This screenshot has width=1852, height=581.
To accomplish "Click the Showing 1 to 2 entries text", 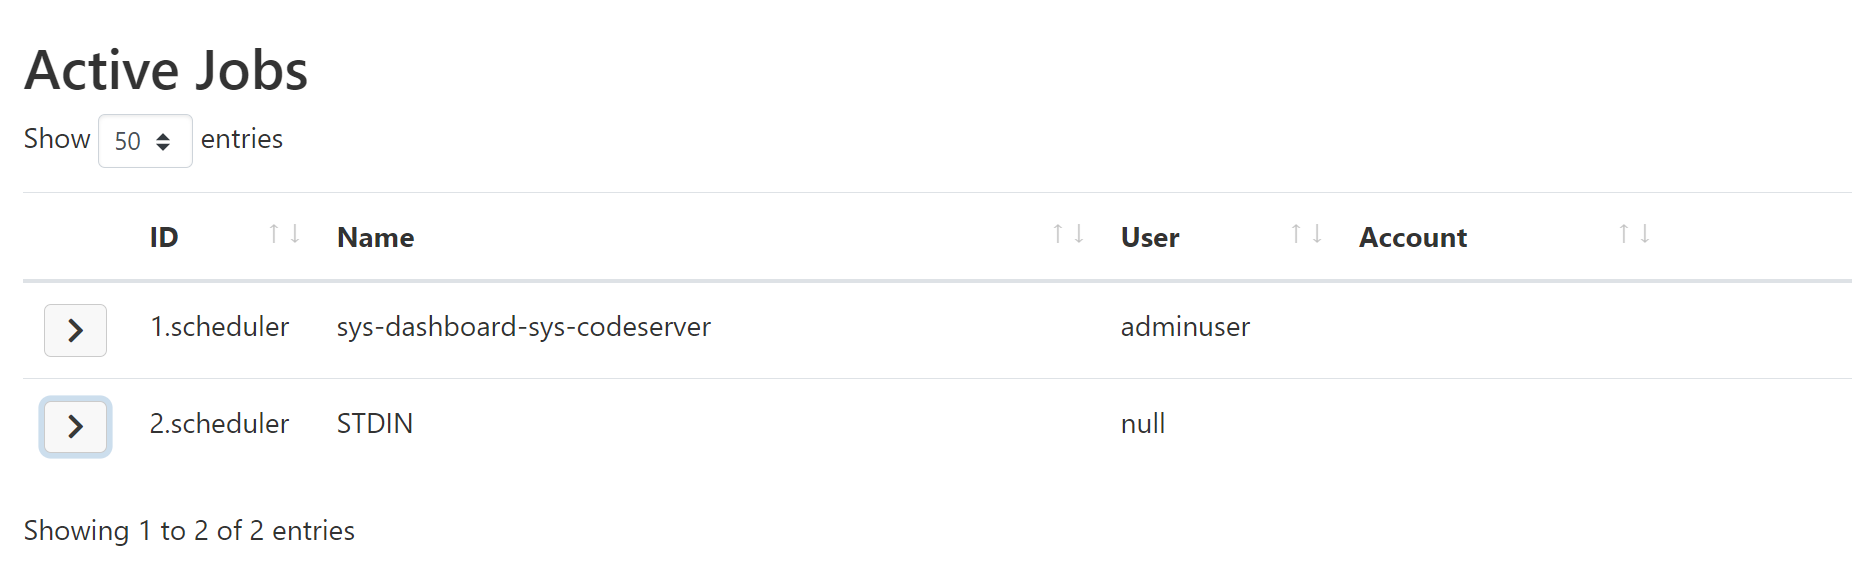I will 190,531.
